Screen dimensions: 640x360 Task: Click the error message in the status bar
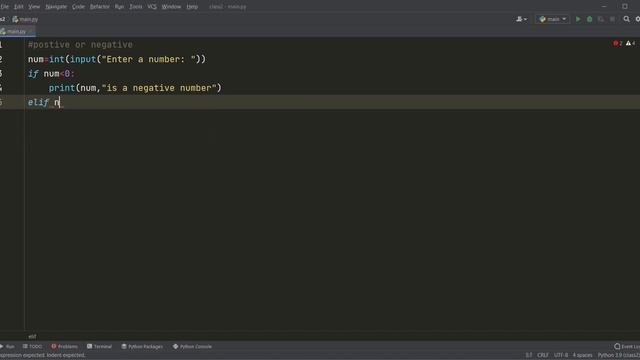point(43,355)
